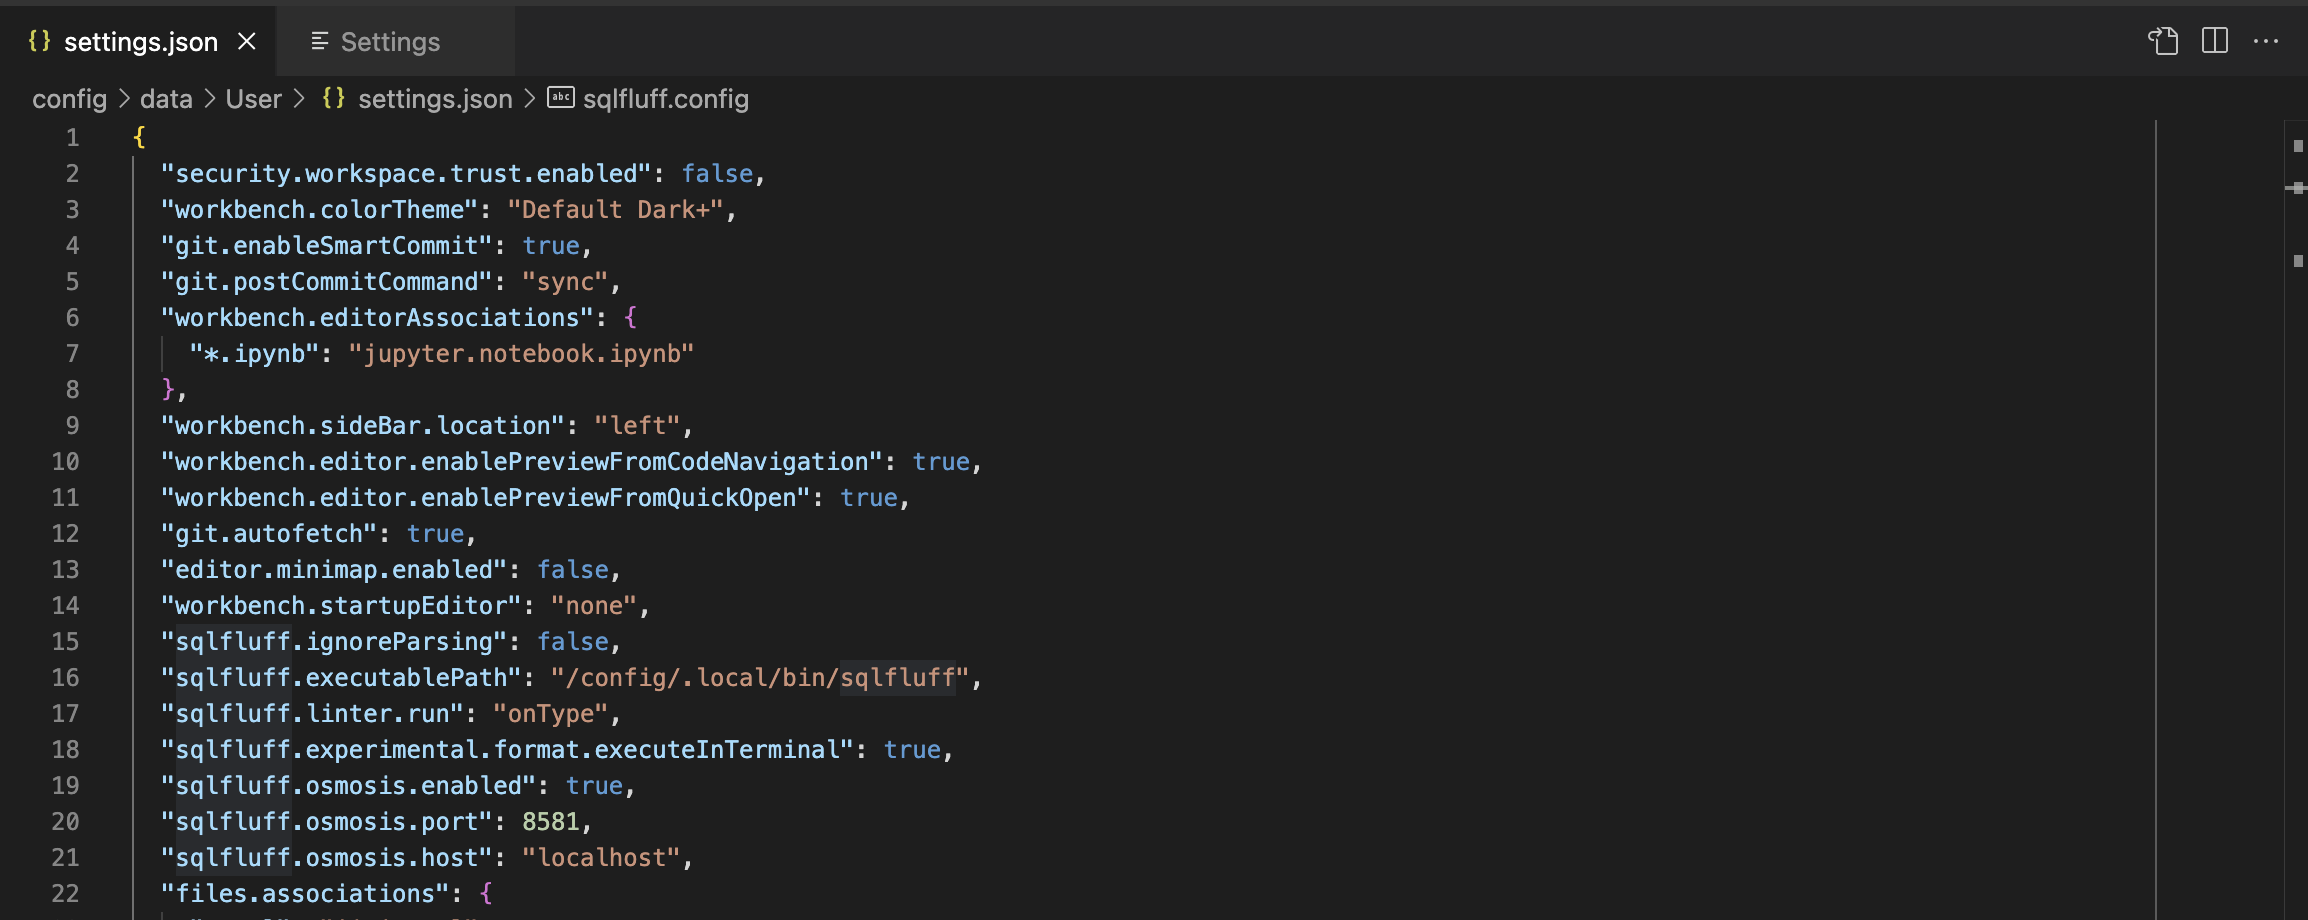
Task: Click the sqlfluff.config symbol icon in breadcrumbs
Action: tap(561, 98)
